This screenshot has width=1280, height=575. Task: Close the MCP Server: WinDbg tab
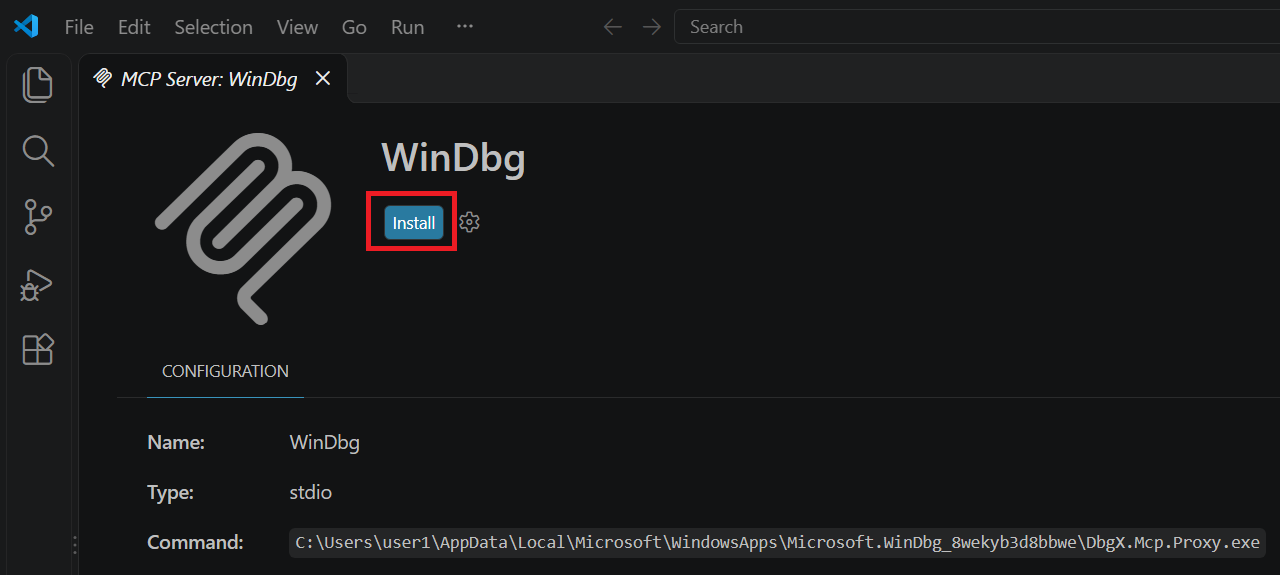click(323, 79)
